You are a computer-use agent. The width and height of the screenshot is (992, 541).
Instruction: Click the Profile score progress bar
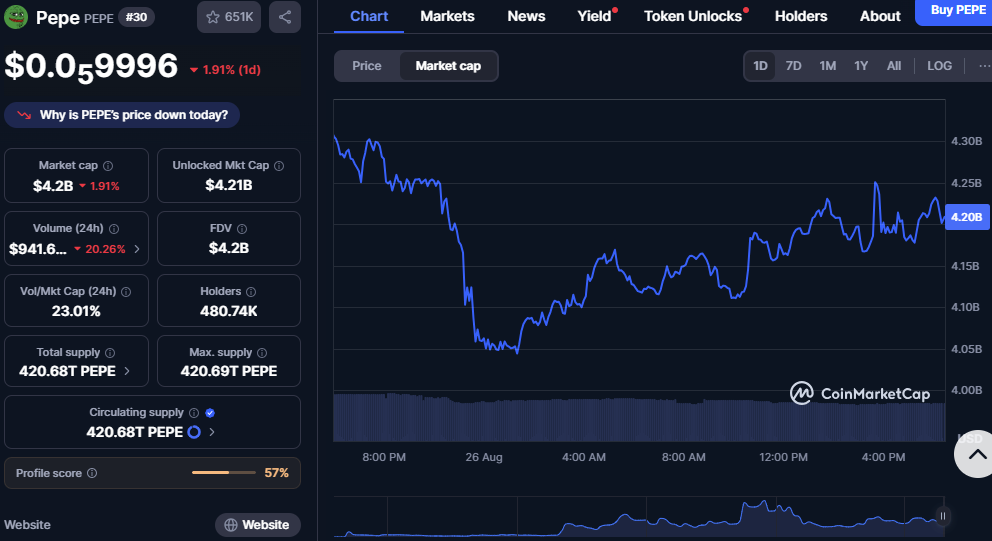(224, 473)
